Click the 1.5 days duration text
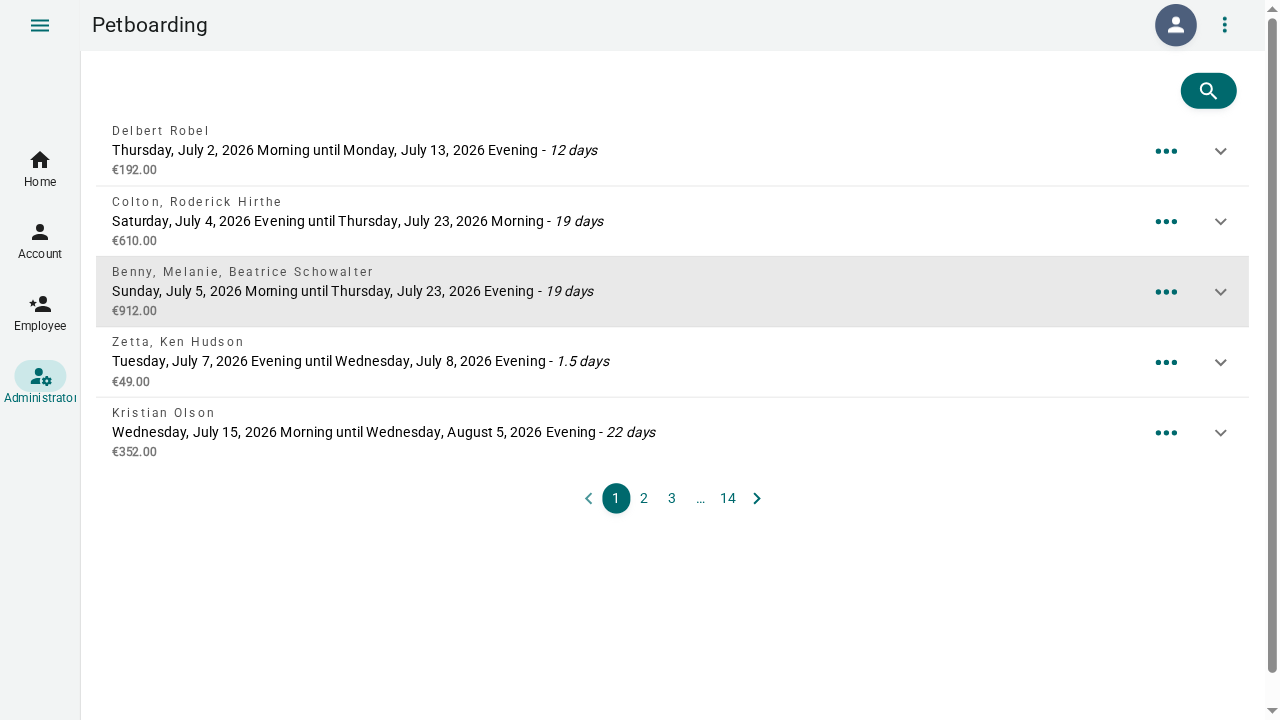 (x=583, y=361)
